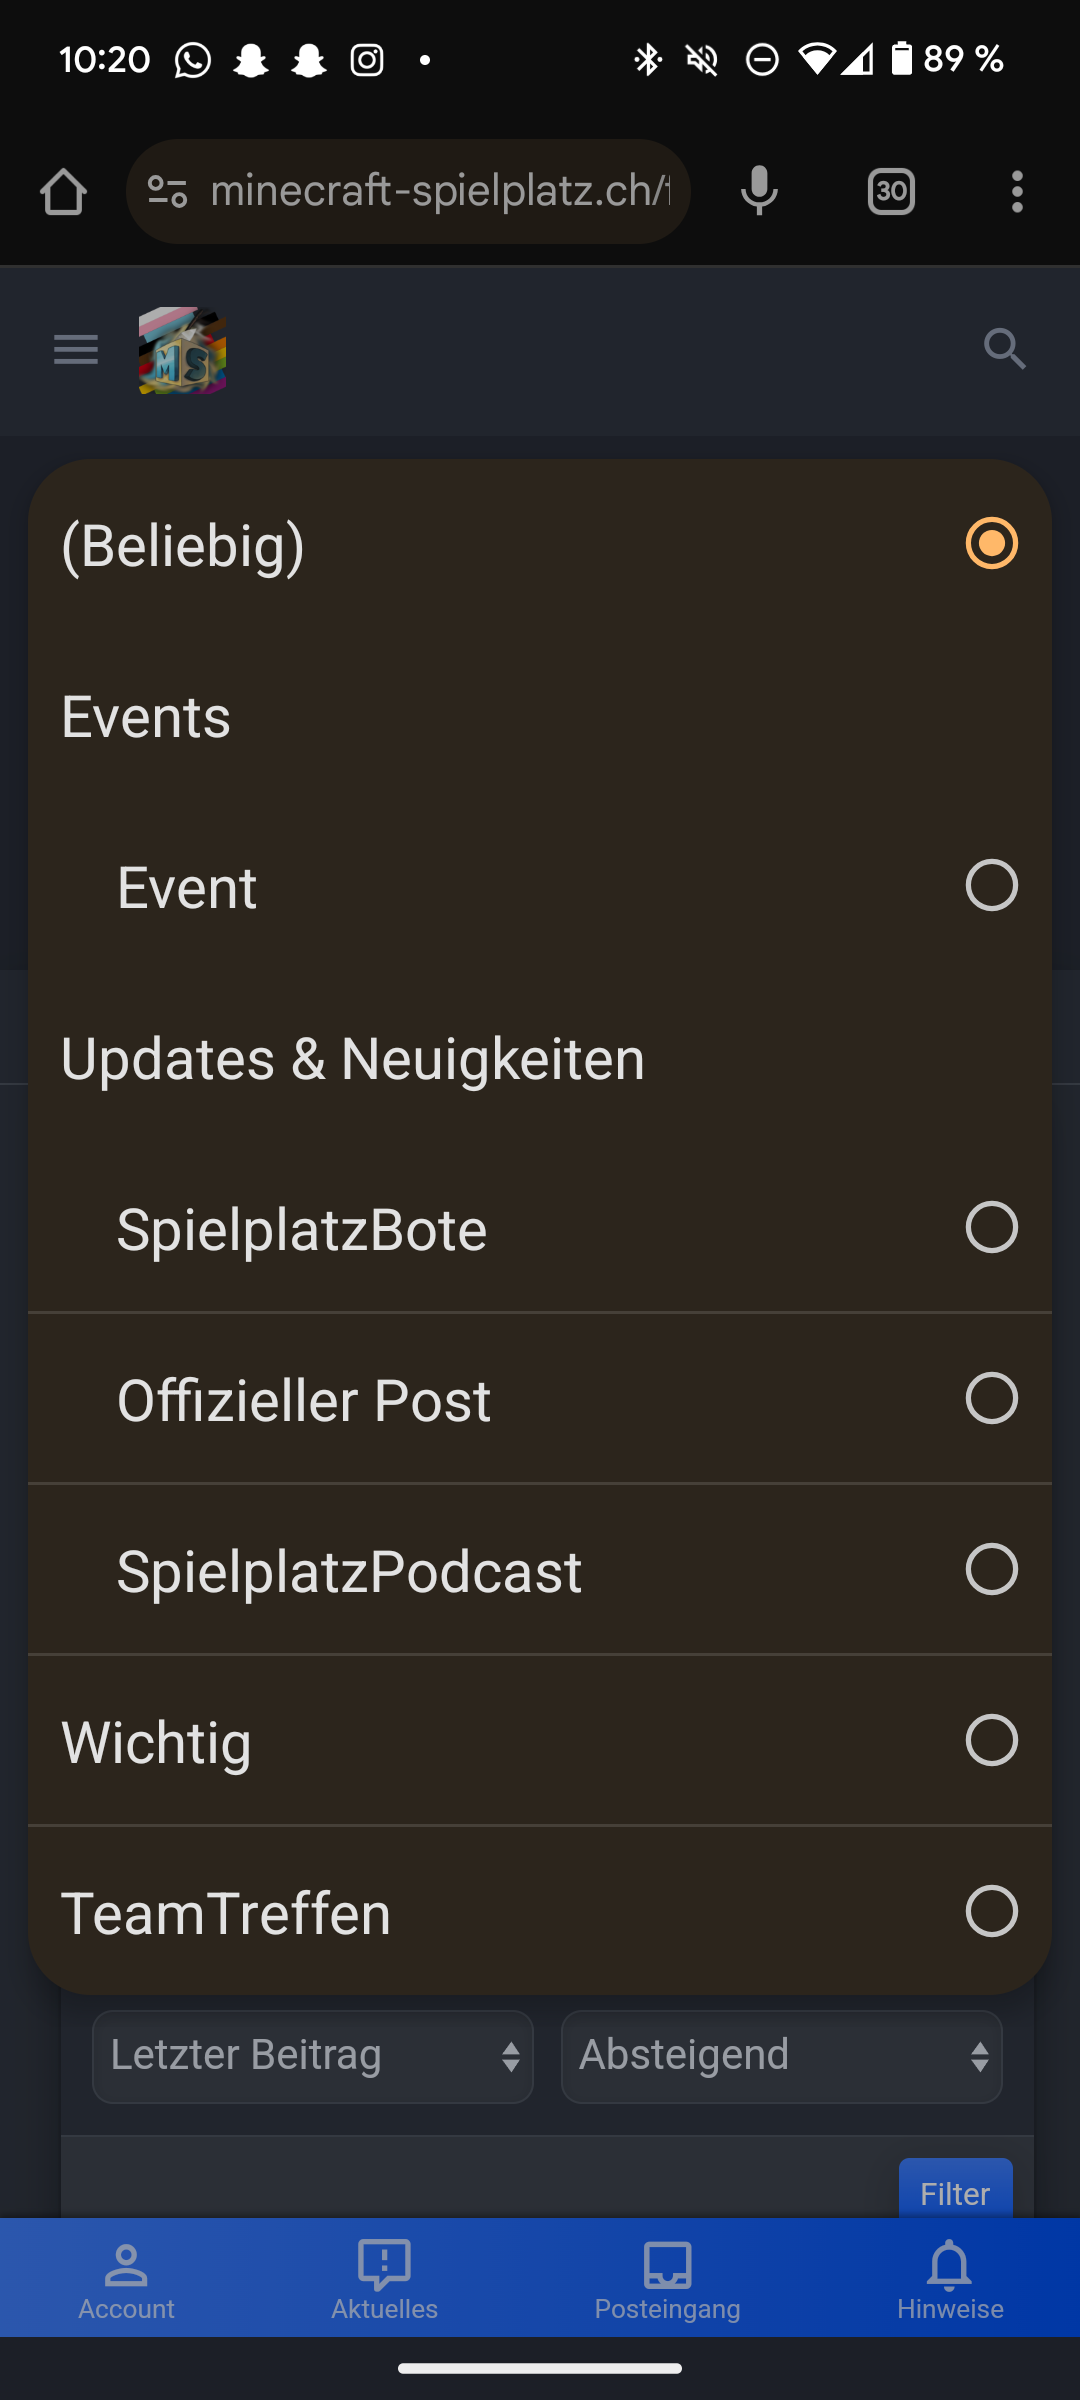
Task: Show Hinweise notifications bell
Action: (x=950, y=2279)
